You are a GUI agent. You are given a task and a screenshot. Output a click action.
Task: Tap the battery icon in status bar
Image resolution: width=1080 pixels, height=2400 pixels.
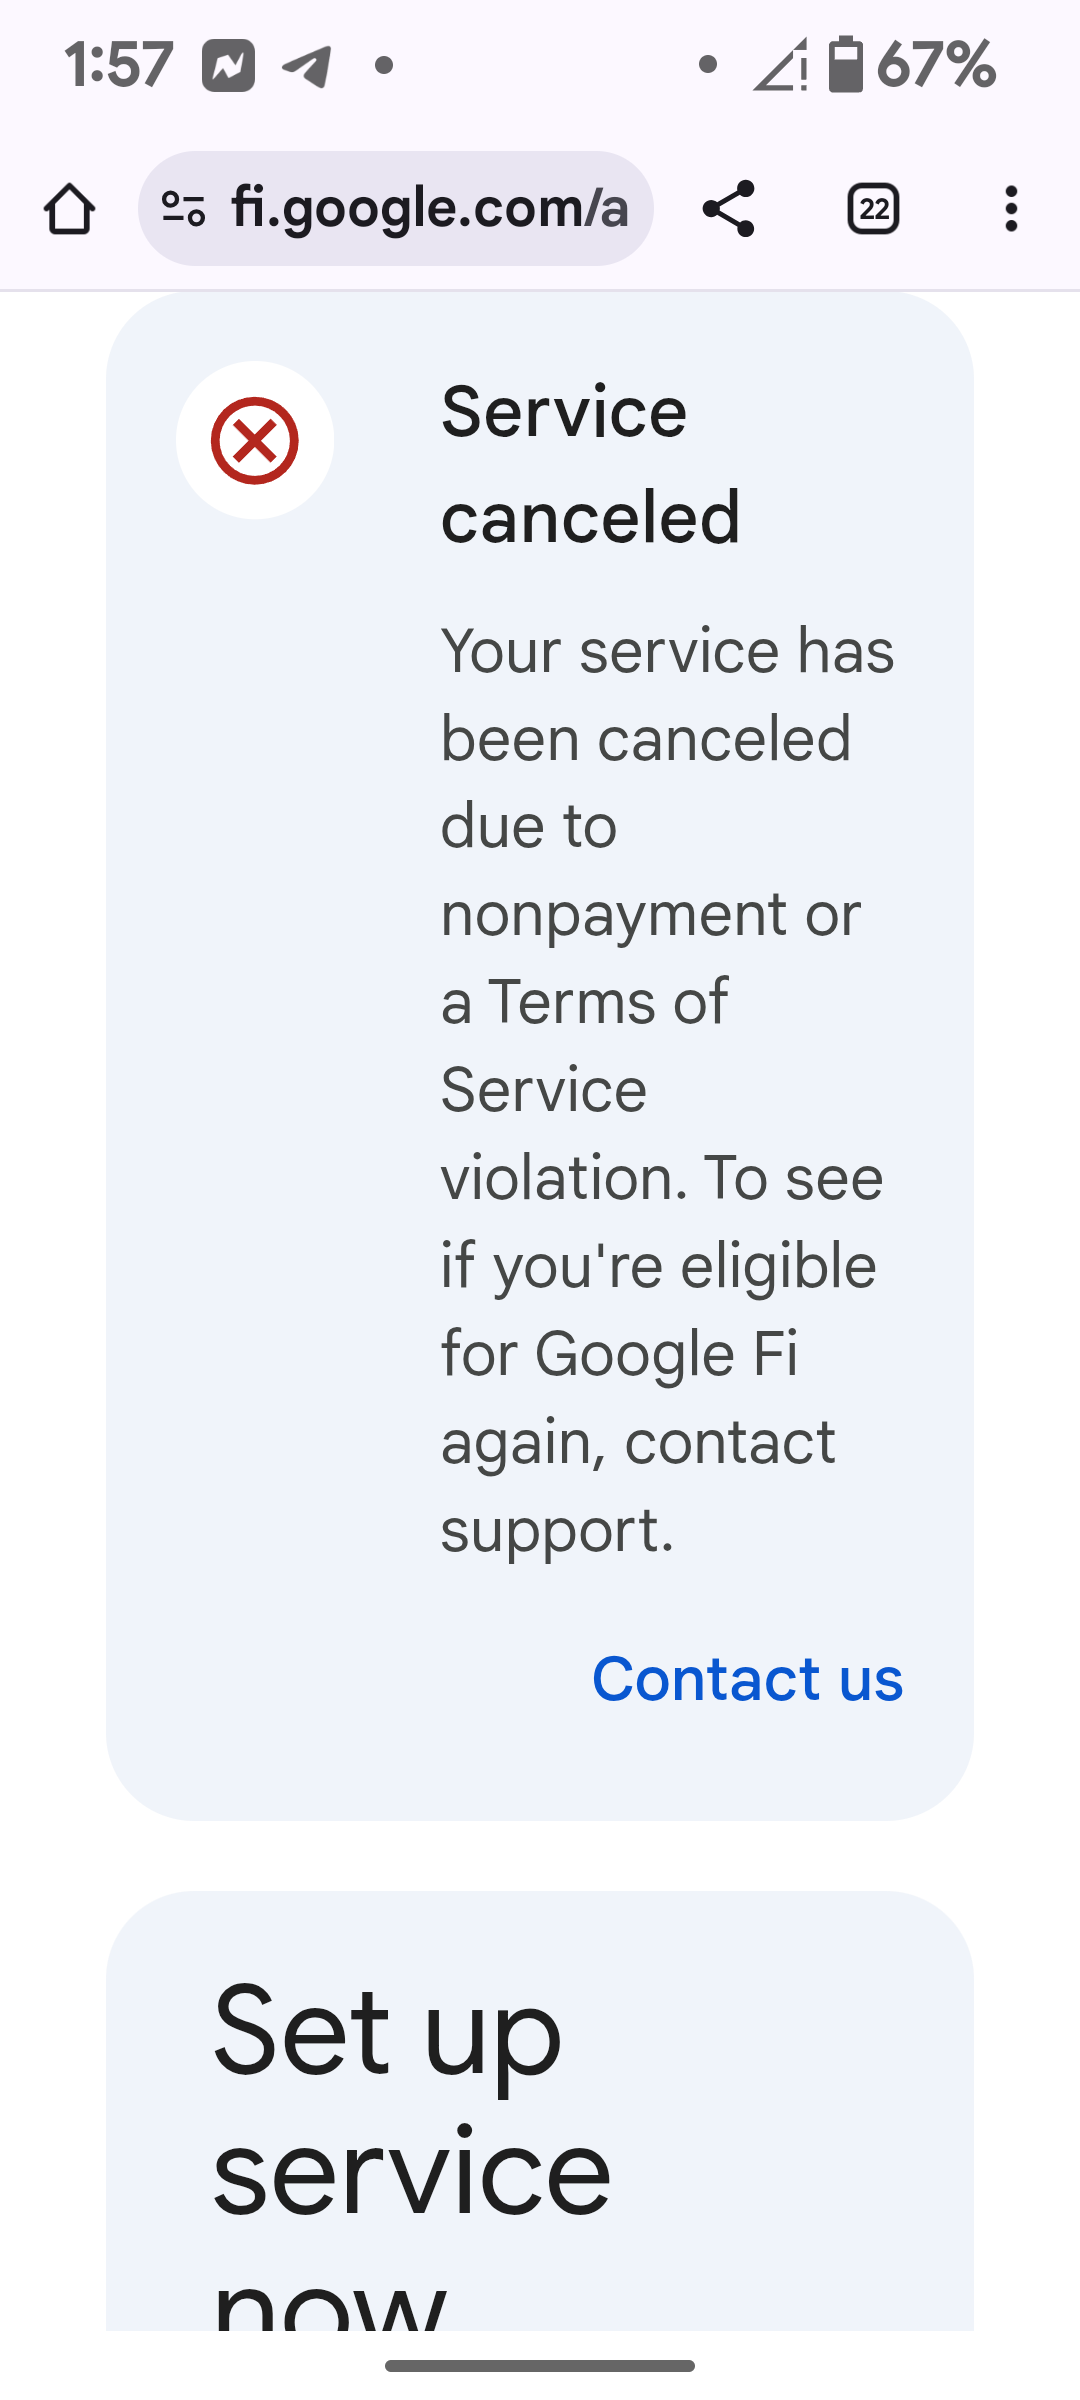pos(845,65)
